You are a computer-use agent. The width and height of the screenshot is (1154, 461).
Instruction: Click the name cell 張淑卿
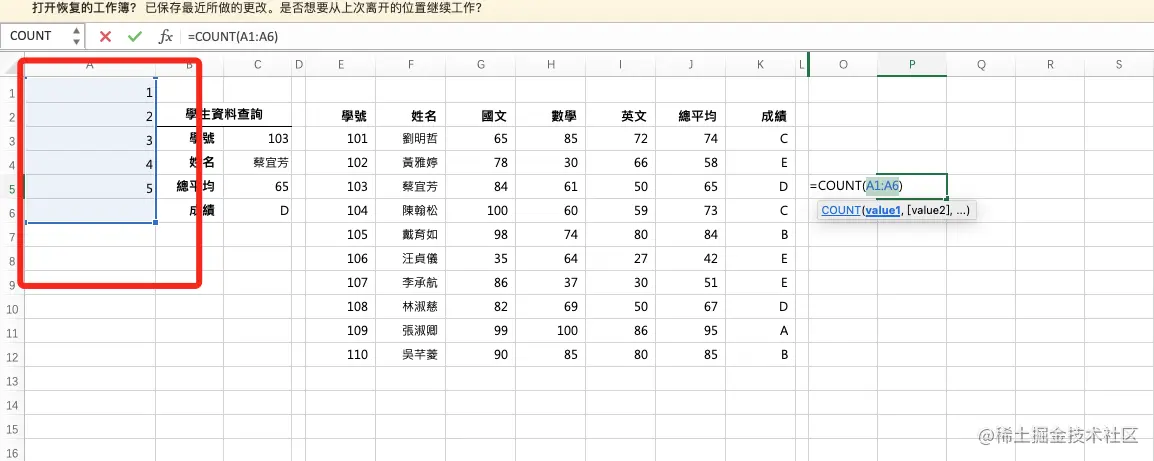pos(411,331)
